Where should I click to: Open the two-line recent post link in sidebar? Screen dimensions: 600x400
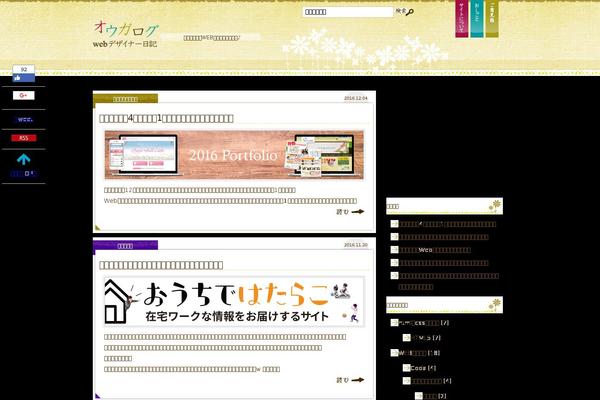pos(448,281)
